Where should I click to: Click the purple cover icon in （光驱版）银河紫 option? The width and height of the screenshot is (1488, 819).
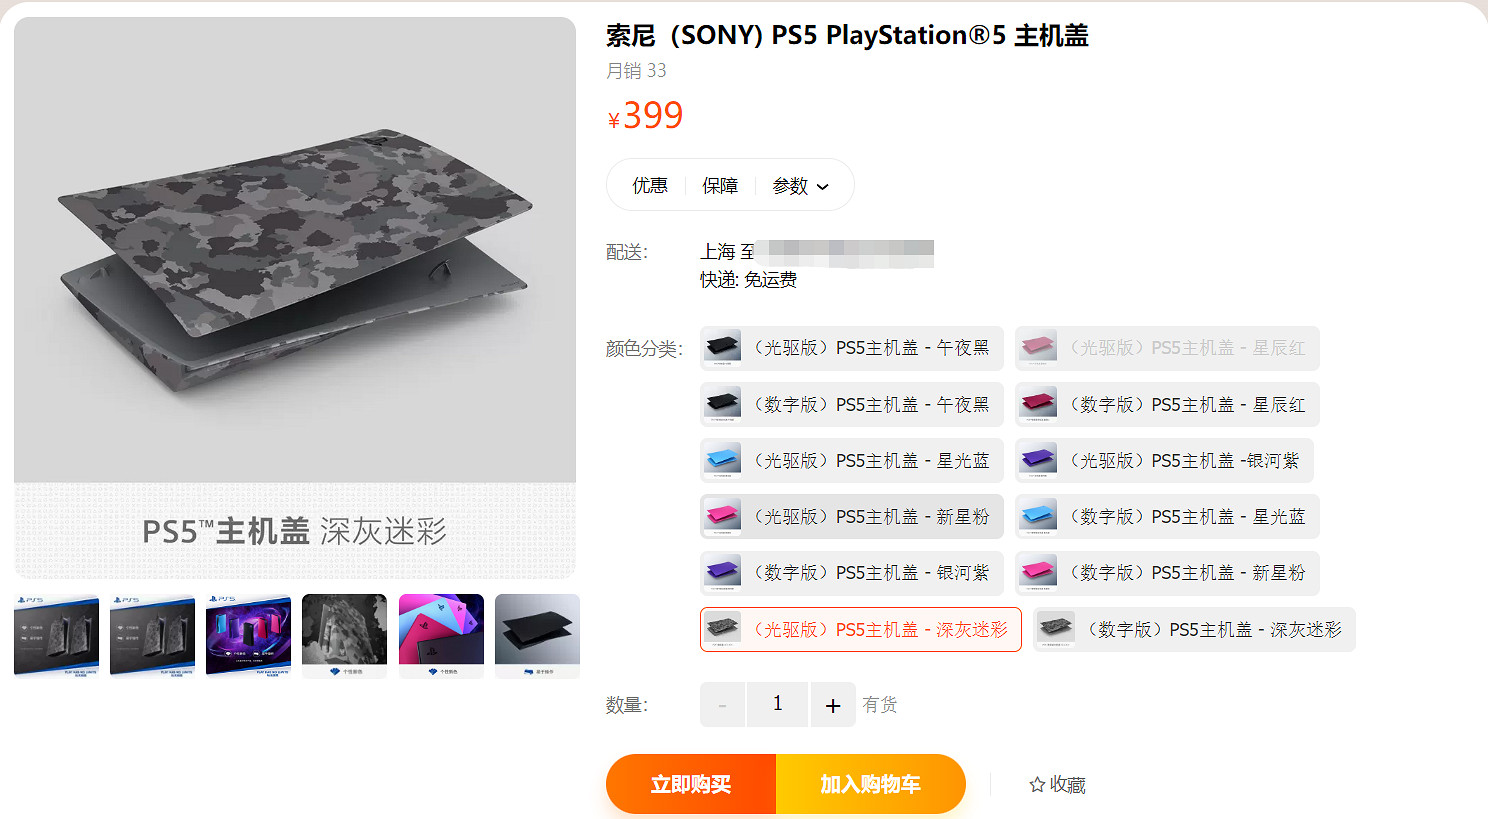point(1038,460)
